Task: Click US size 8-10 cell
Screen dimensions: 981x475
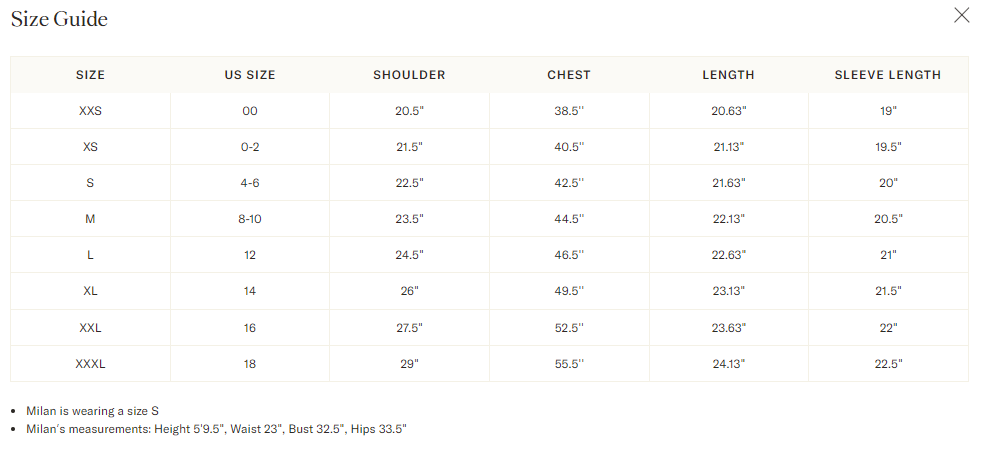Action: [x=250, y=219]
